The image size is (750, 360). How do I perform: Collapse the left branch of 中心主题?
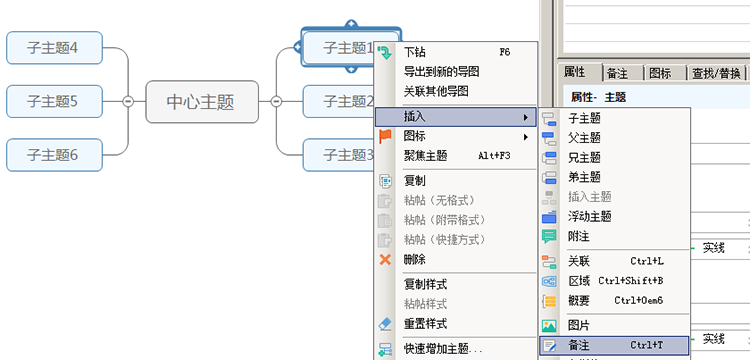tap(128, 101)
